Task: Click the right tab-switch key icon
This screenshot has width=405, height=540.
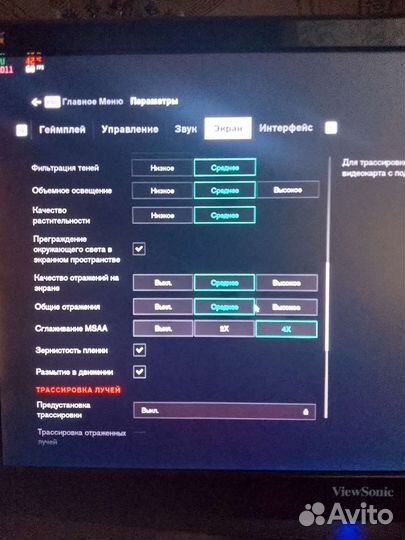Action: [331, 128]
